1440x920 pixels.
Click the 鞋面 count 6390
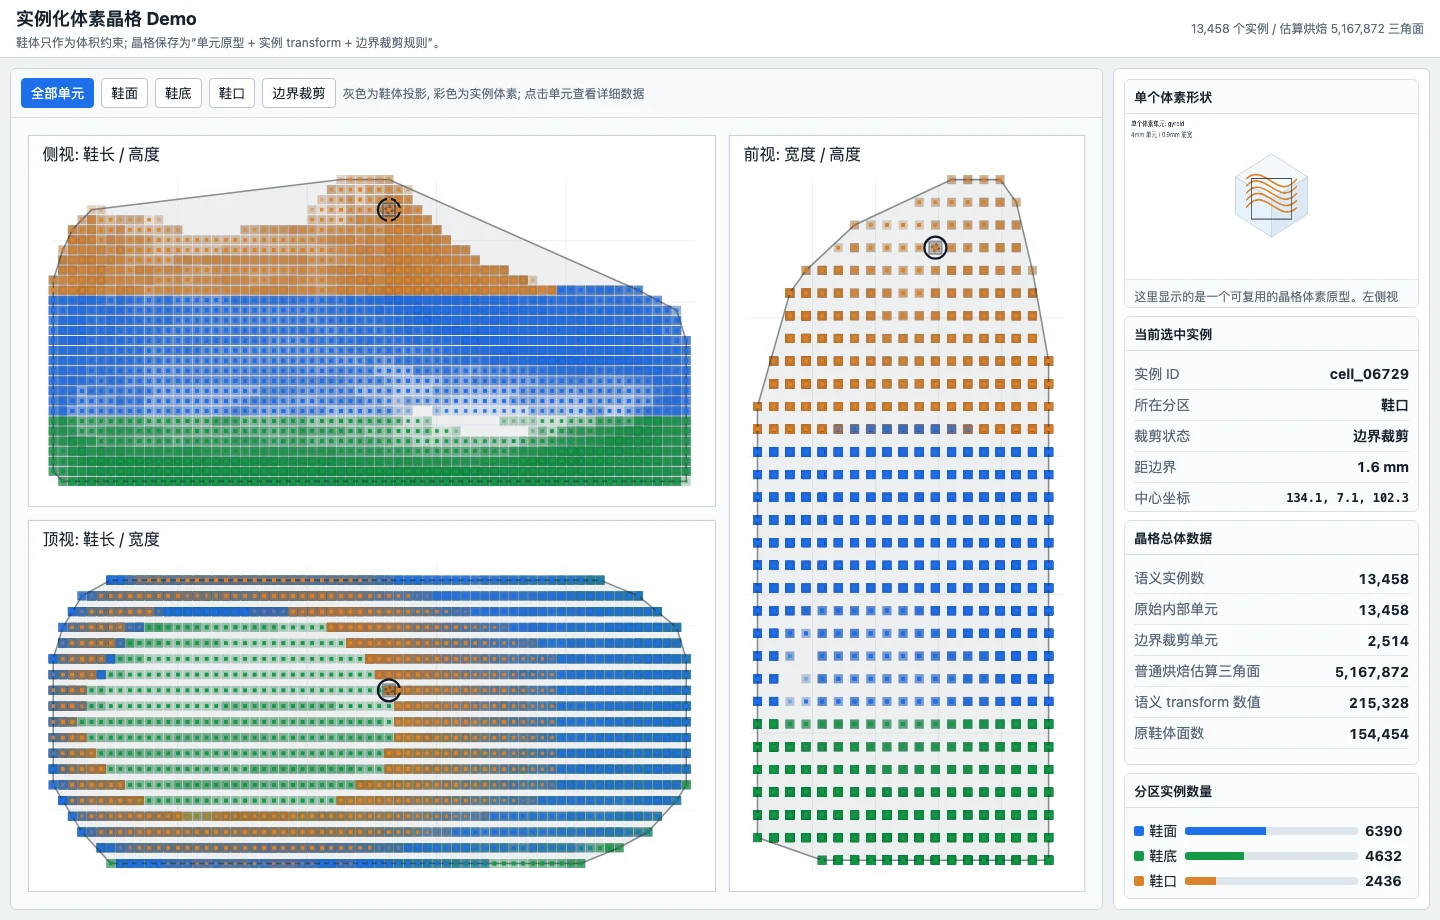click(x=1384, y=831)
